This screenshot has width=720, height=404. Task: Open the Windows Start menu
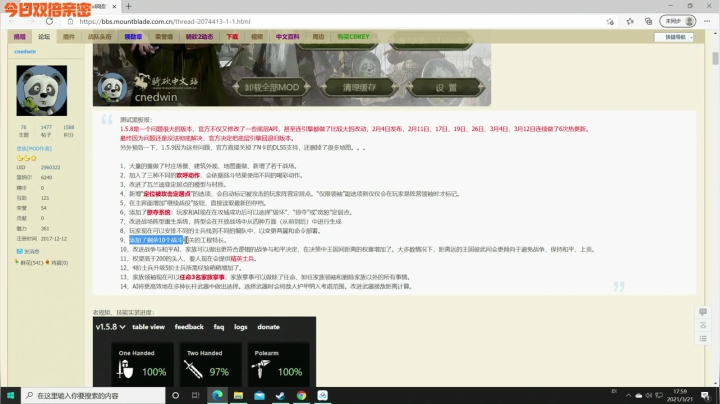pos(10,395)
